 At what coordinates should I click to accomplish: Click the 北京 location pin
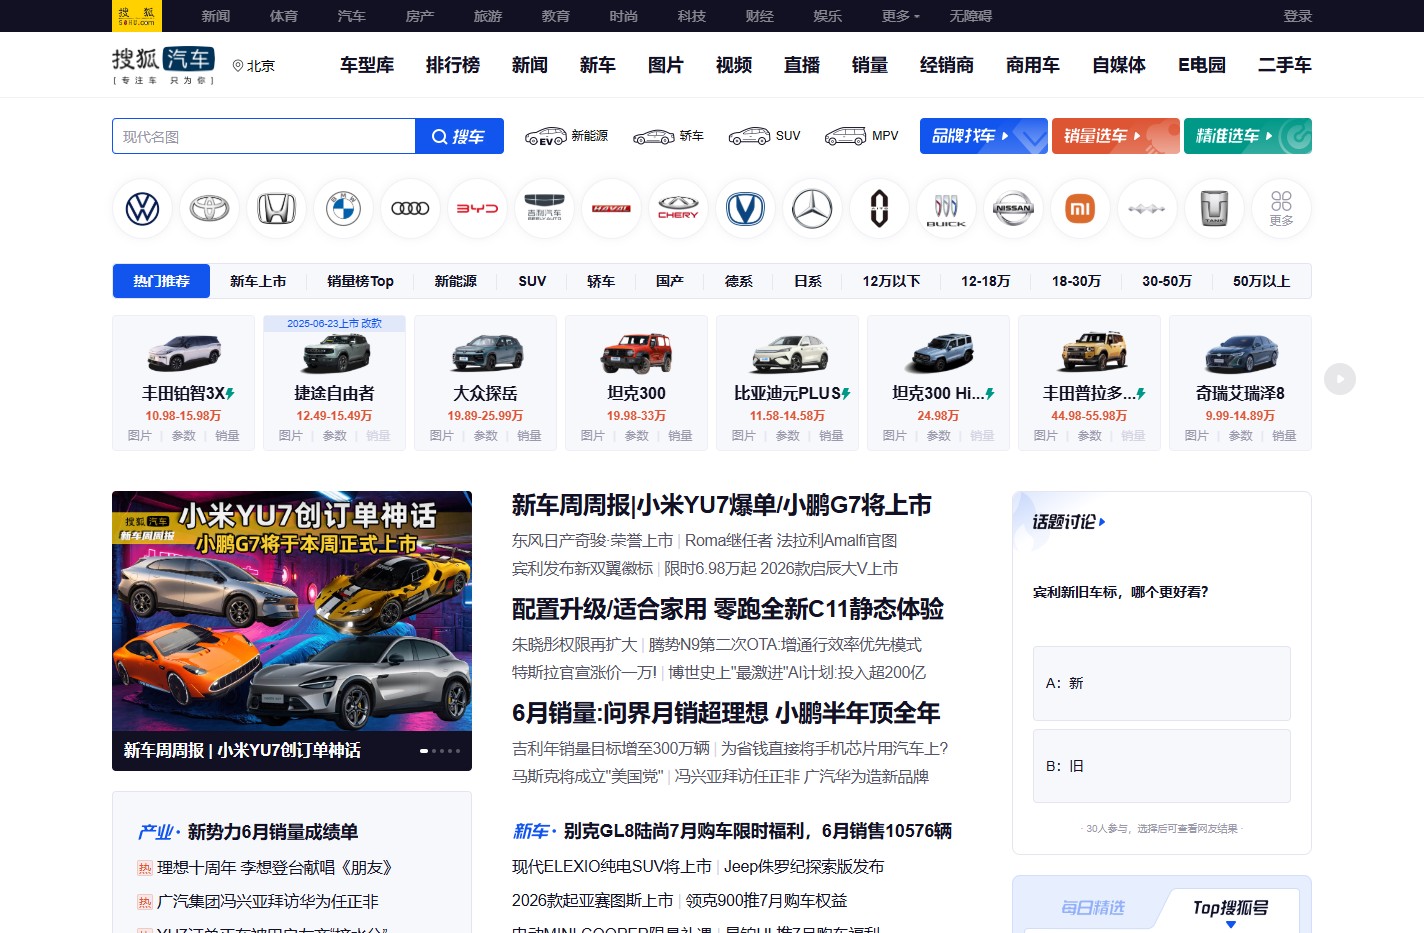[253, 66]
